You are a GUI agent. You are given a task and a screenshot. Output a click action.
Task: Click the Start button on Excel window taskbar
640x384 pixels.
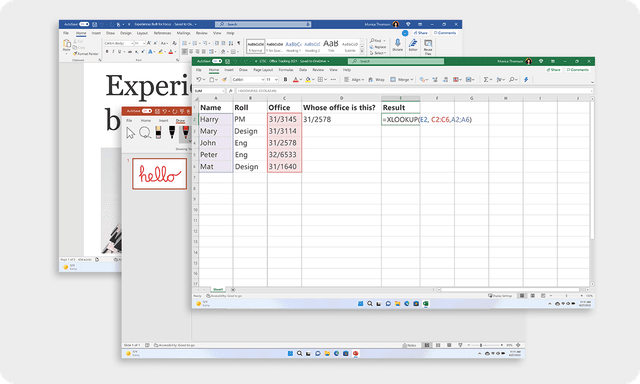tap(360, 304)
